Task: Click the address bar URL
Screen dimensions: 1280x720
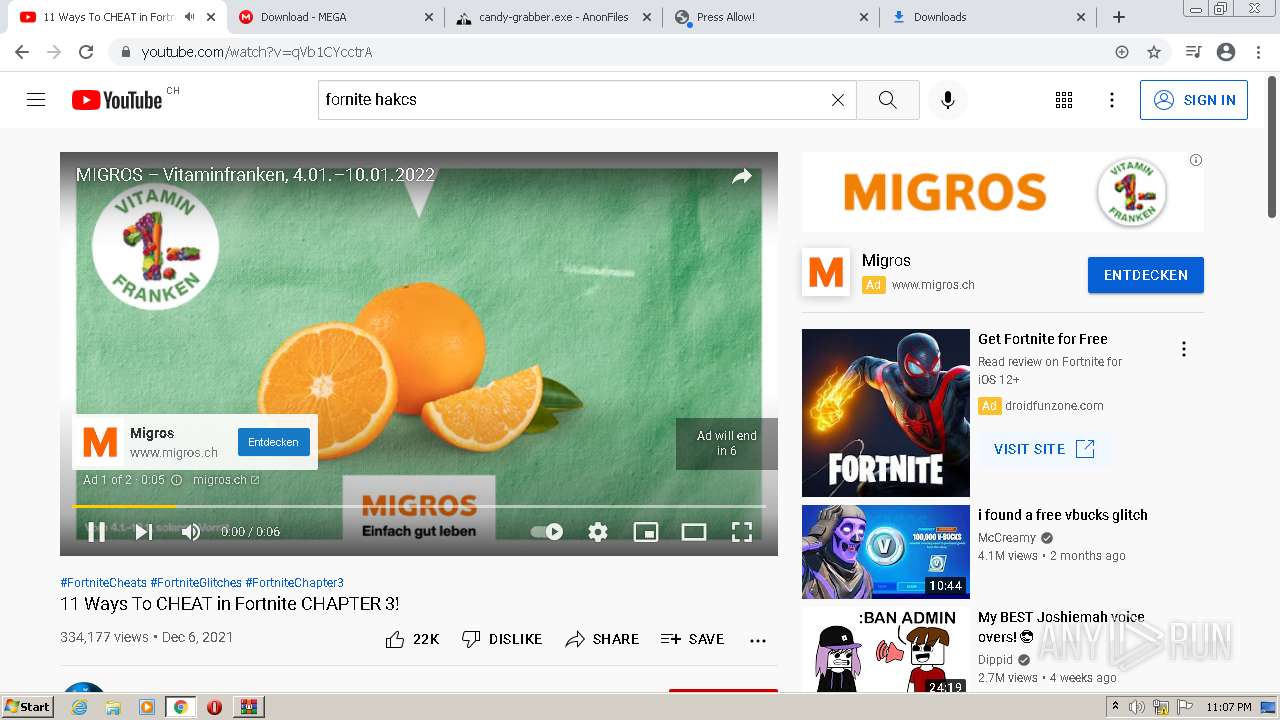Action: 257,52
